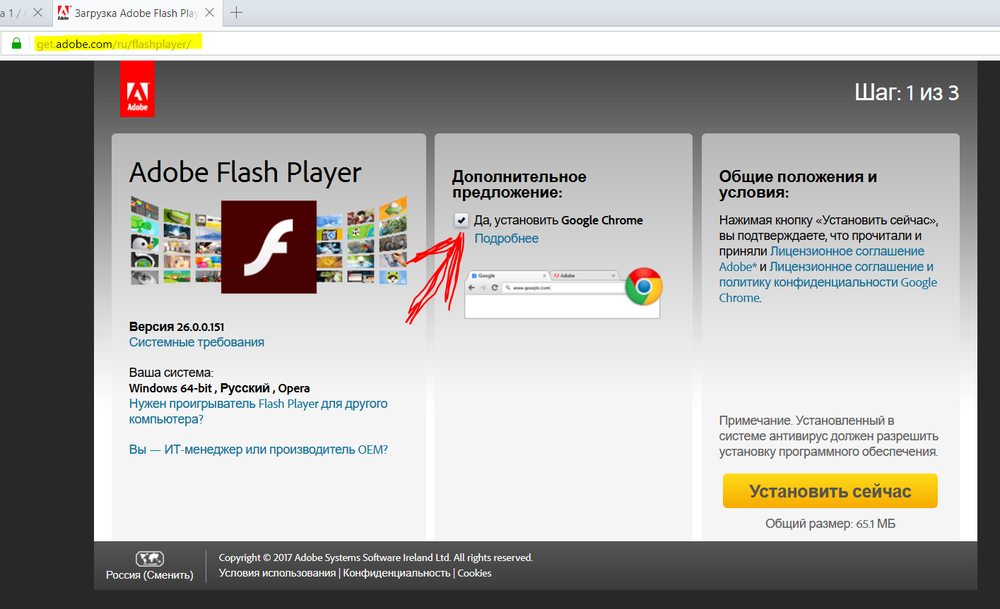Open the Конфиденциальность footer link
Image resolution: width=1000 pixels, height=609 pixels.
click(x=396, y=573)
